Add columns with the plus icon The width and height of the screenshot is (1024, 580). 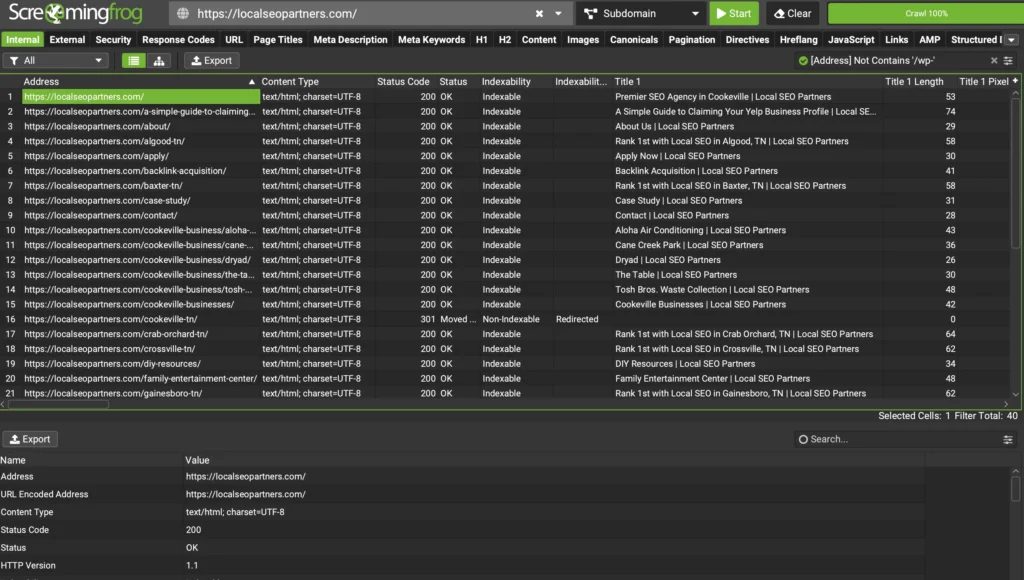tap(1015, 81)
